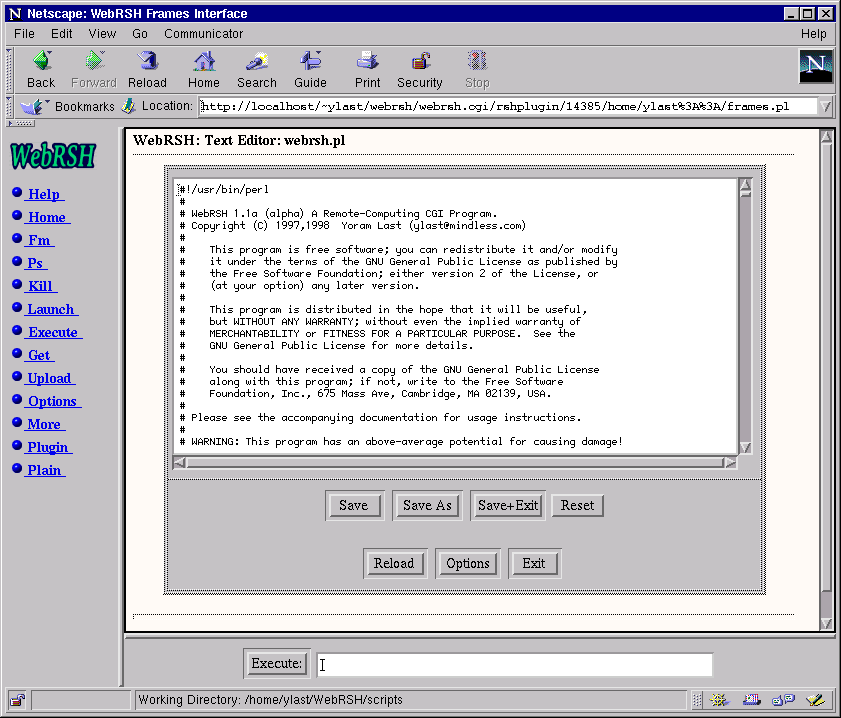The width and height of the screenshot is (841, 718).
Task: Follow the Upload sidebar link
Action: 50,379
